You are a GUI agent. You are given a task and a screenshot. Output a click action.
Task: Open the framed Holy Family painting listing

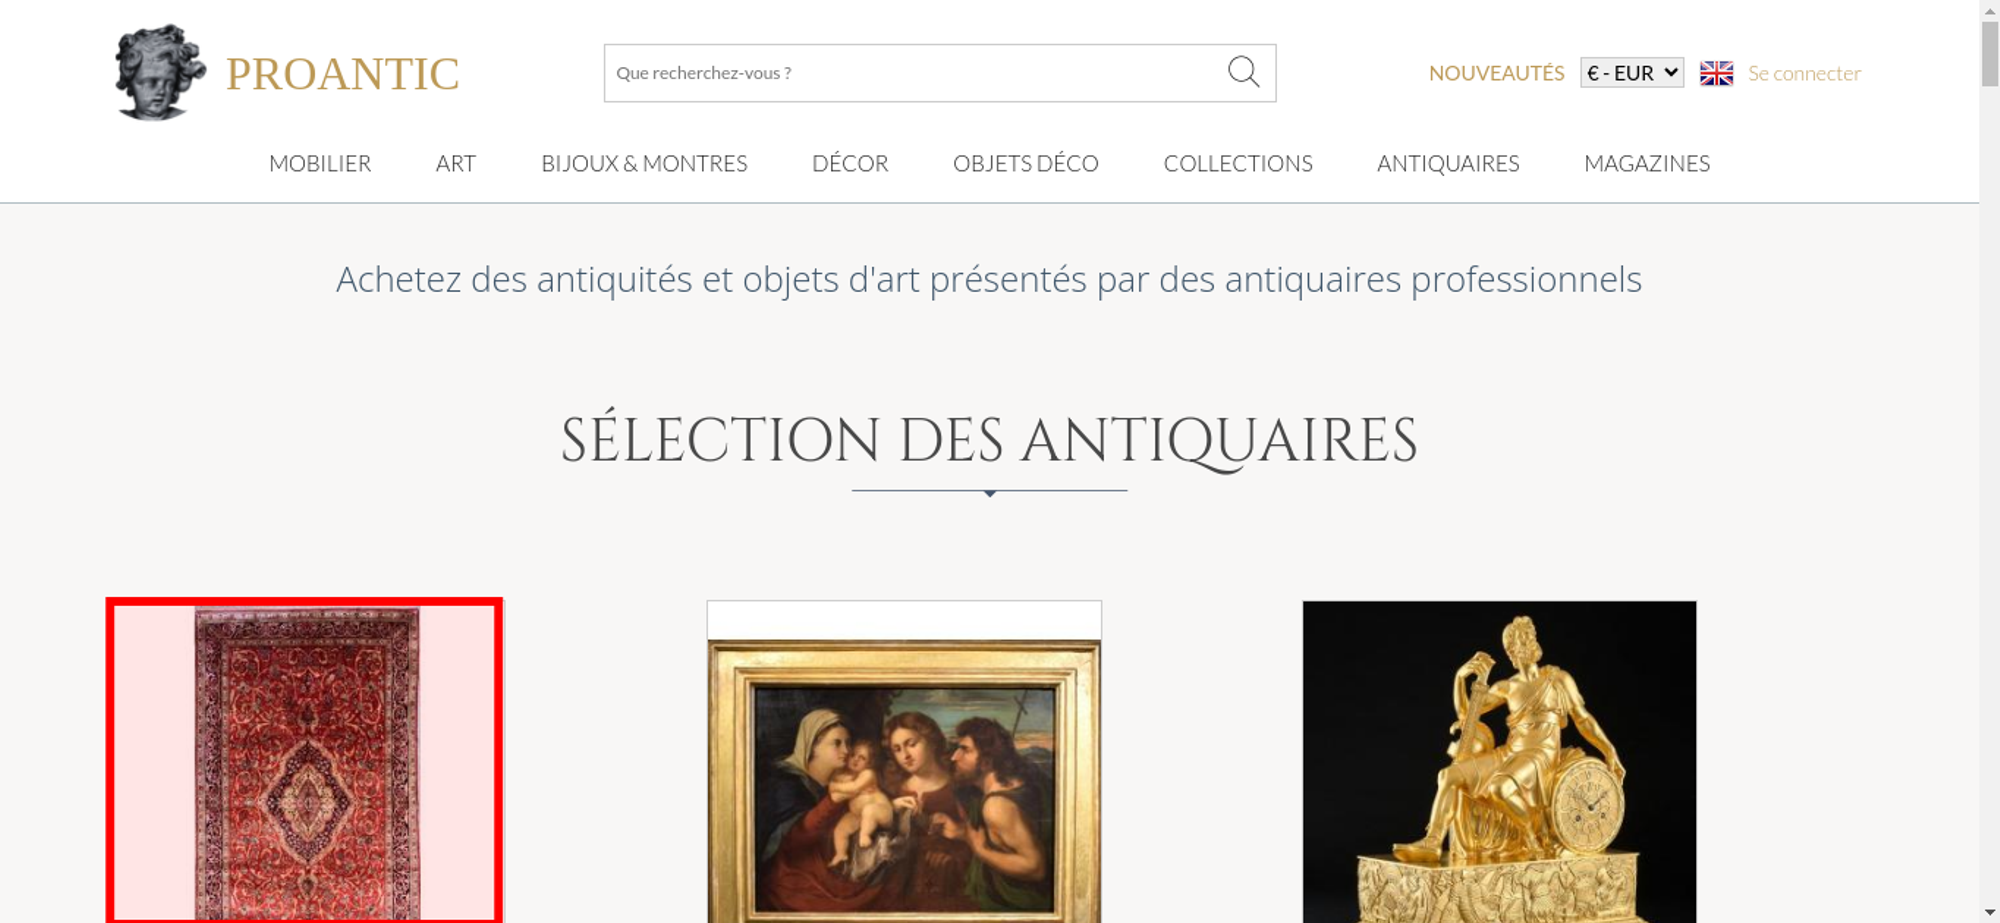point(904,762)
